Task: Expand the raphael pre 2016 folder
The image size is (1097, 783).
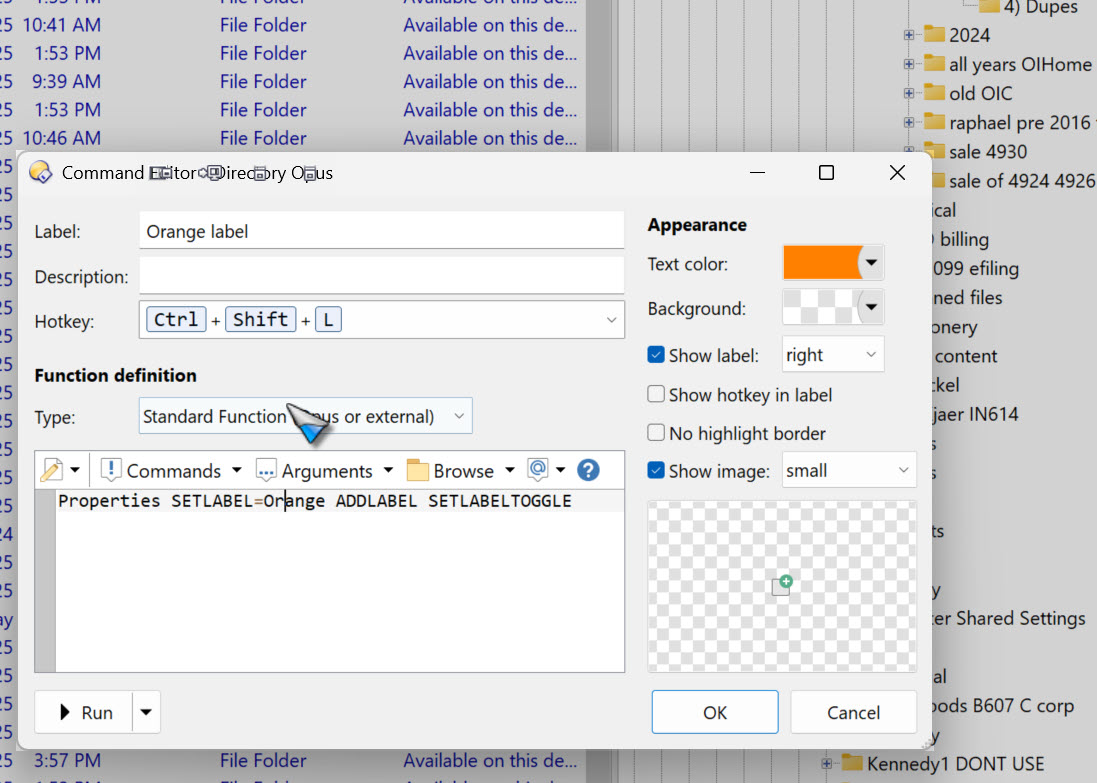Action: (908, 122)
